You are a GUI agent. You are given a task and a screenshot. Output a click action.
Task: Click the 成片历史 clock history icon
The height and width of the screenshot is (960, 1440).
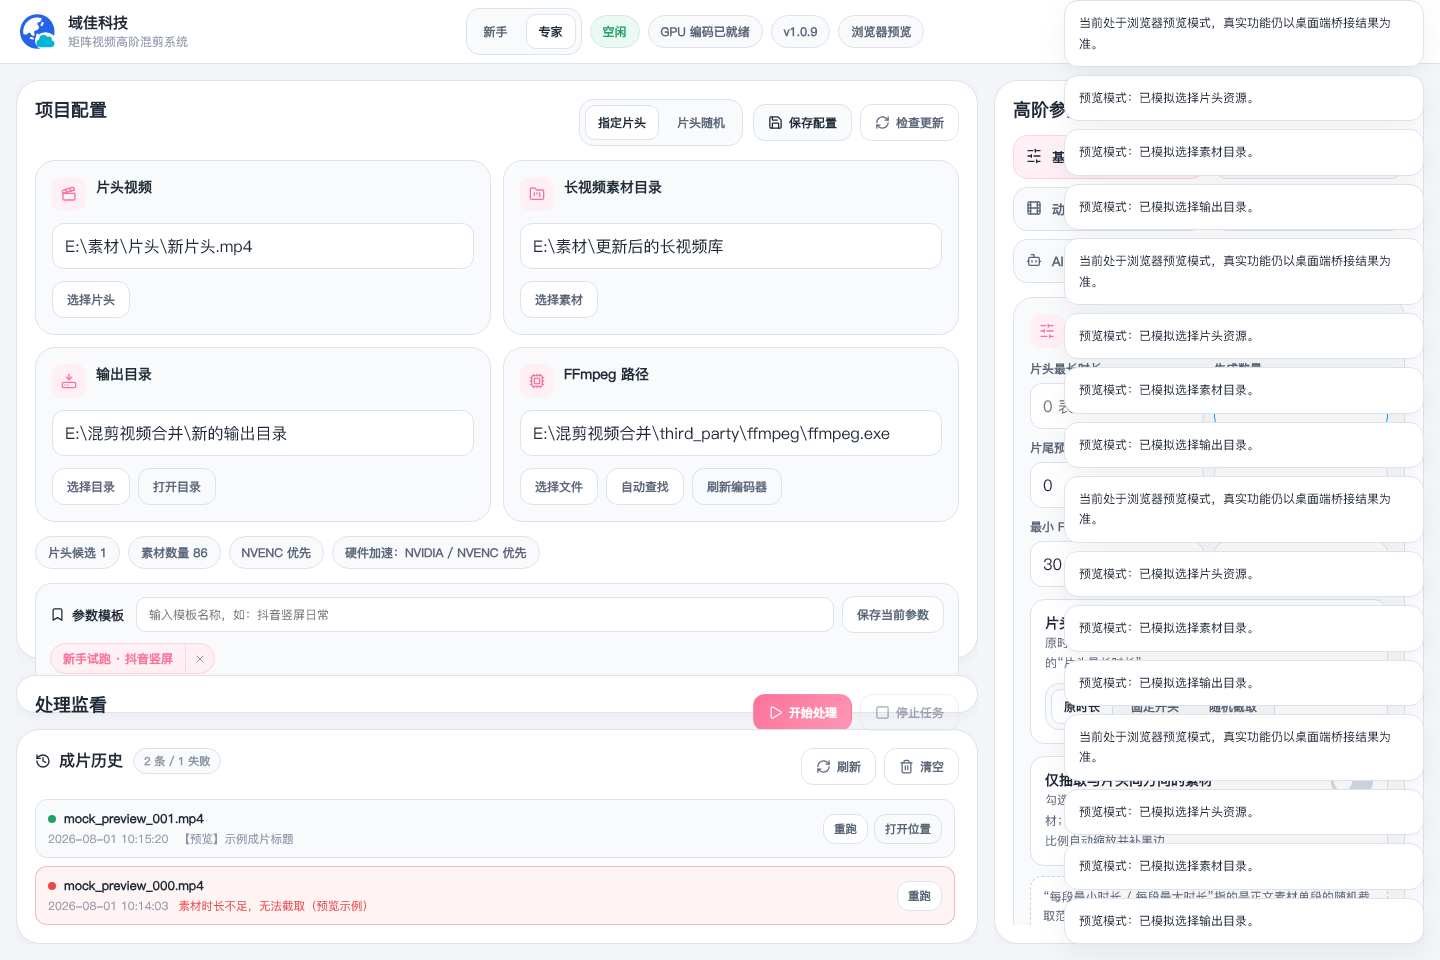tap(43, 761)
